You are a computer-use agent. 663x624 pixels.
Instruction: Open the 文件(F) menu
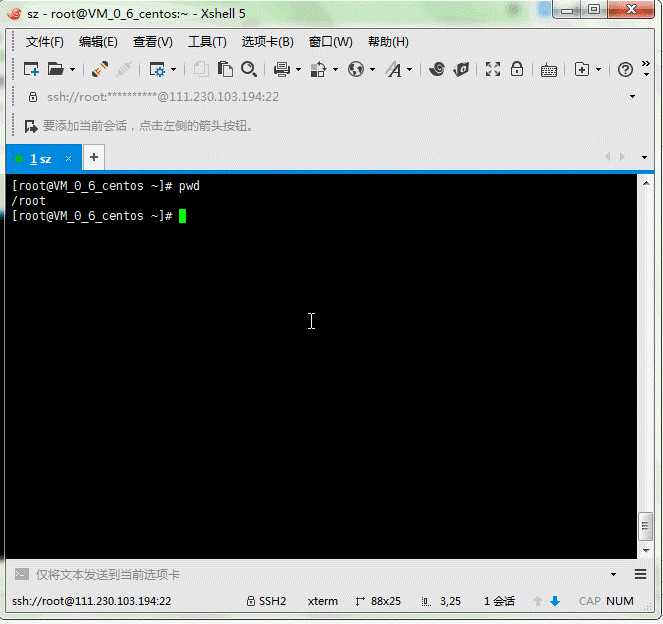45,42
